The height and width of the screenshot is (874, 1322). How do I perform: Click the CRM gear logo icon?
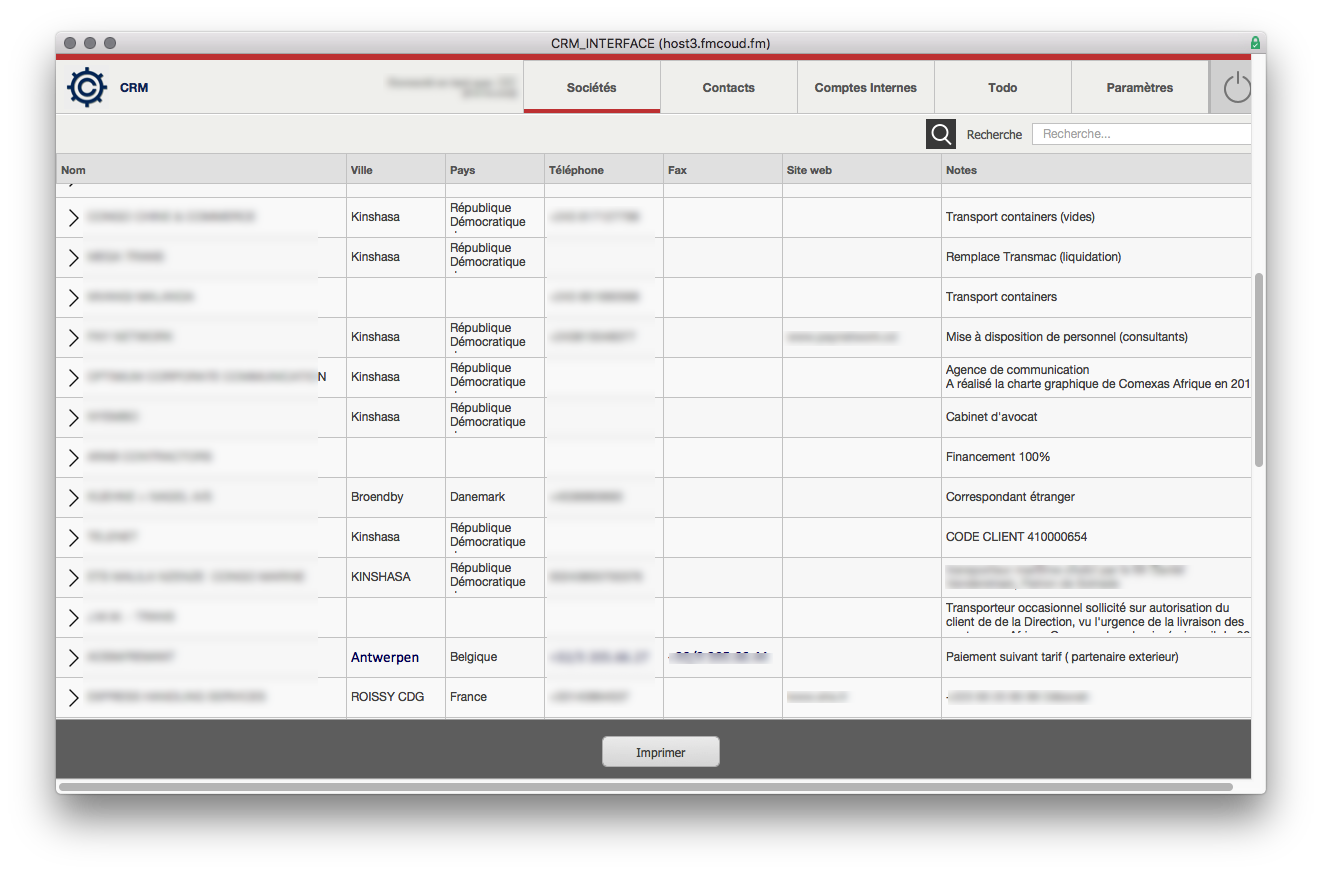point(87,87)
